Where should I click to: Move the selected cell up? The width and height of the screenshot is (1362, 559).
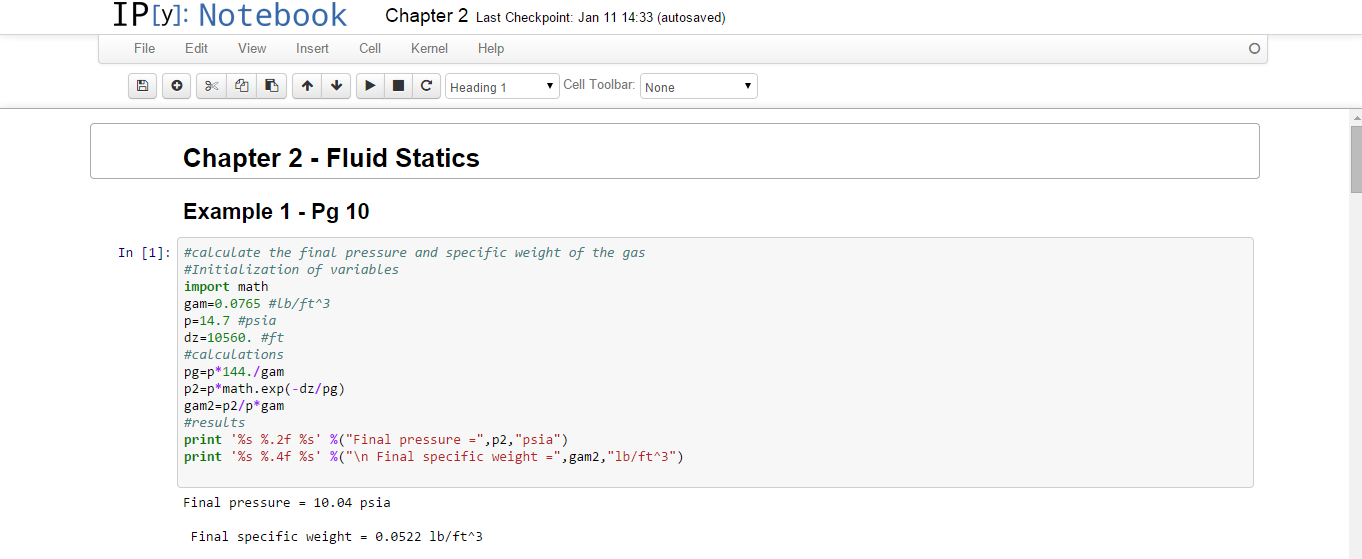(x=307, y=87)
